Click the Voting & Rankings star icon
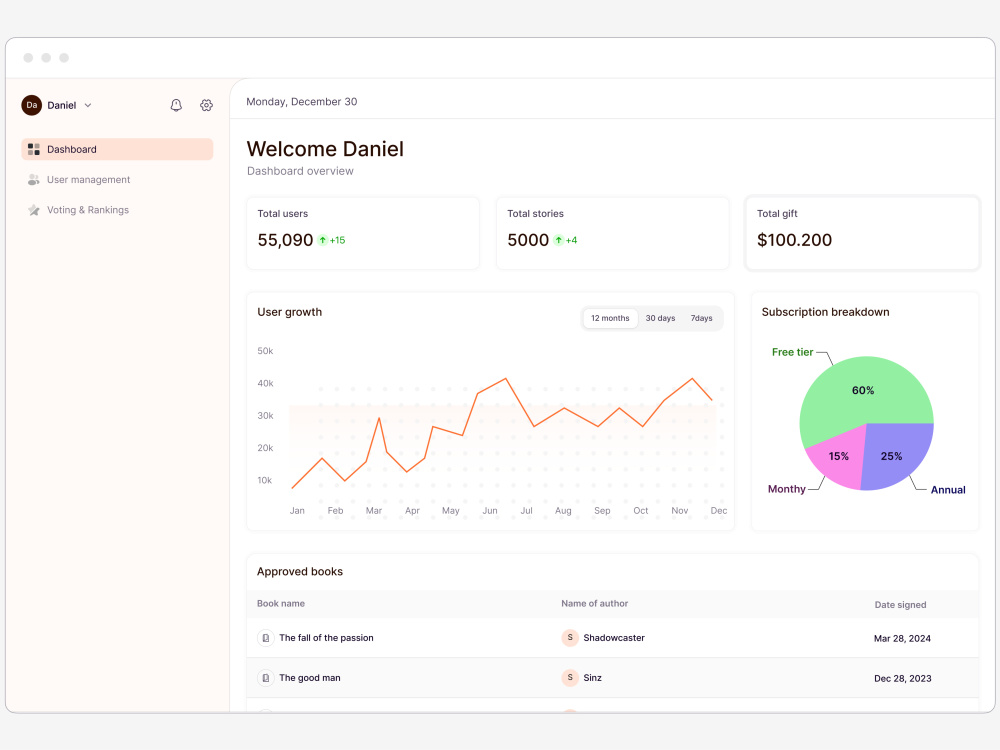This screenshot has width=1000, height=750. pos(34,210)
